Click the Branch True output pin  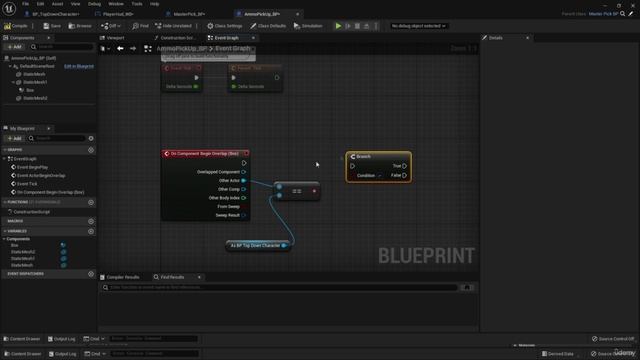tap(404, 166)
